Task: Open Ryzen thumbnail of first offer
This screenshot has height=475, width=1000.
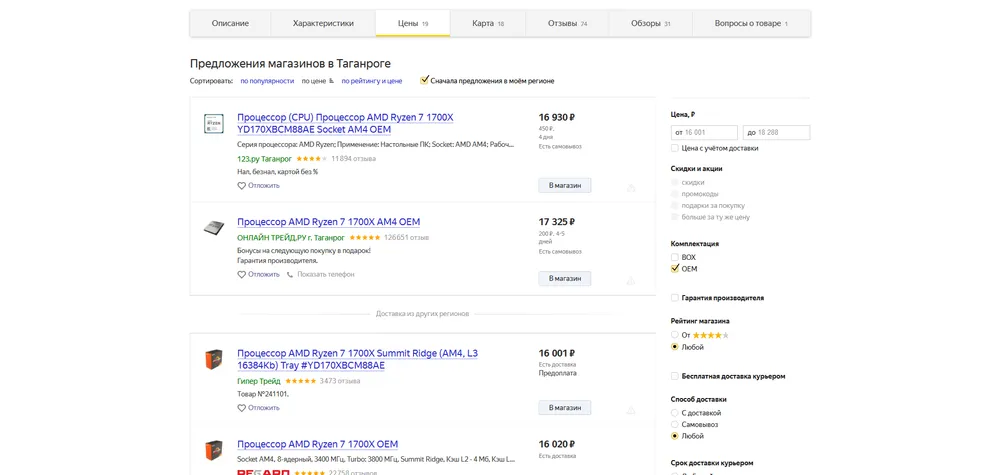Action: point(213,124)
